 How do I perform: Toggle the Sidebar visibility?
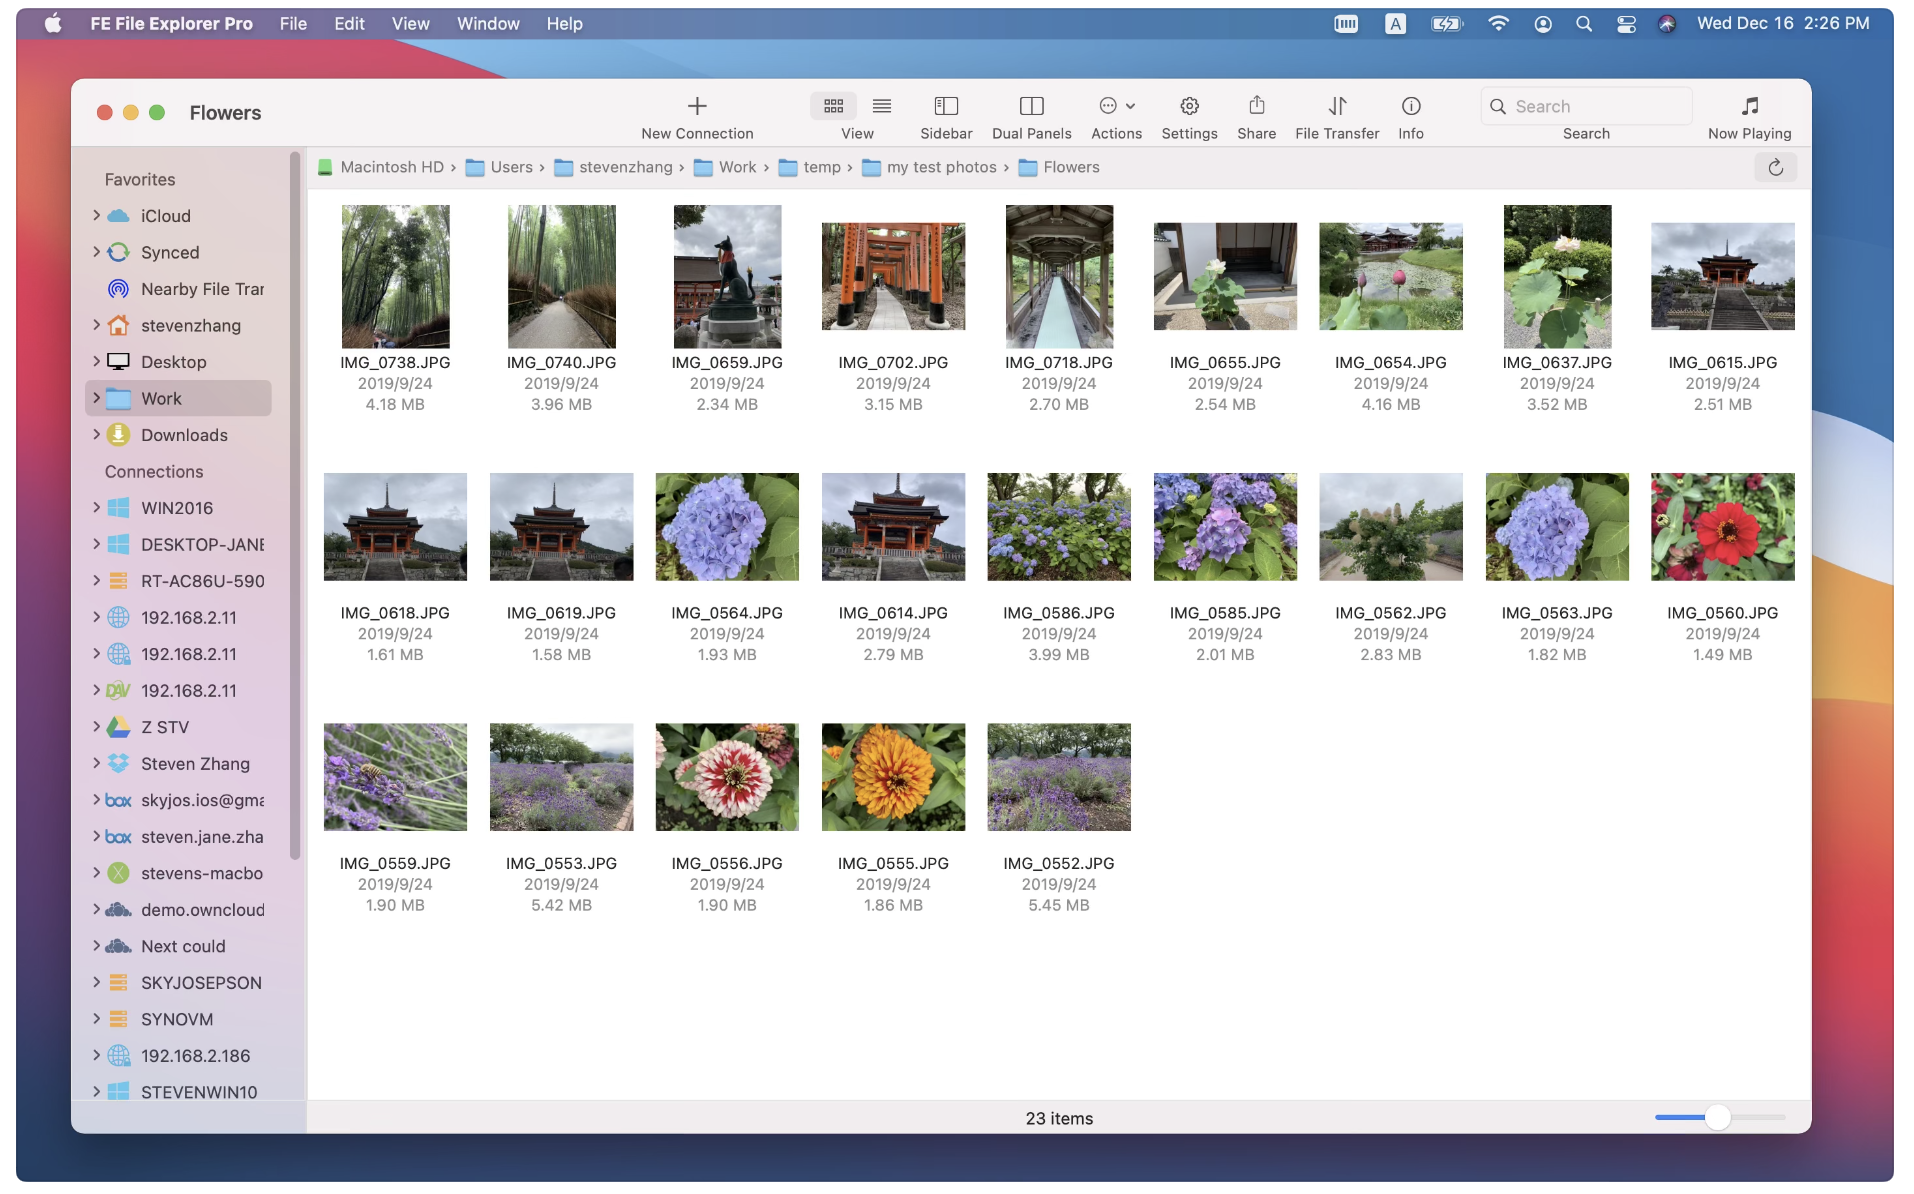click(945, 106)
